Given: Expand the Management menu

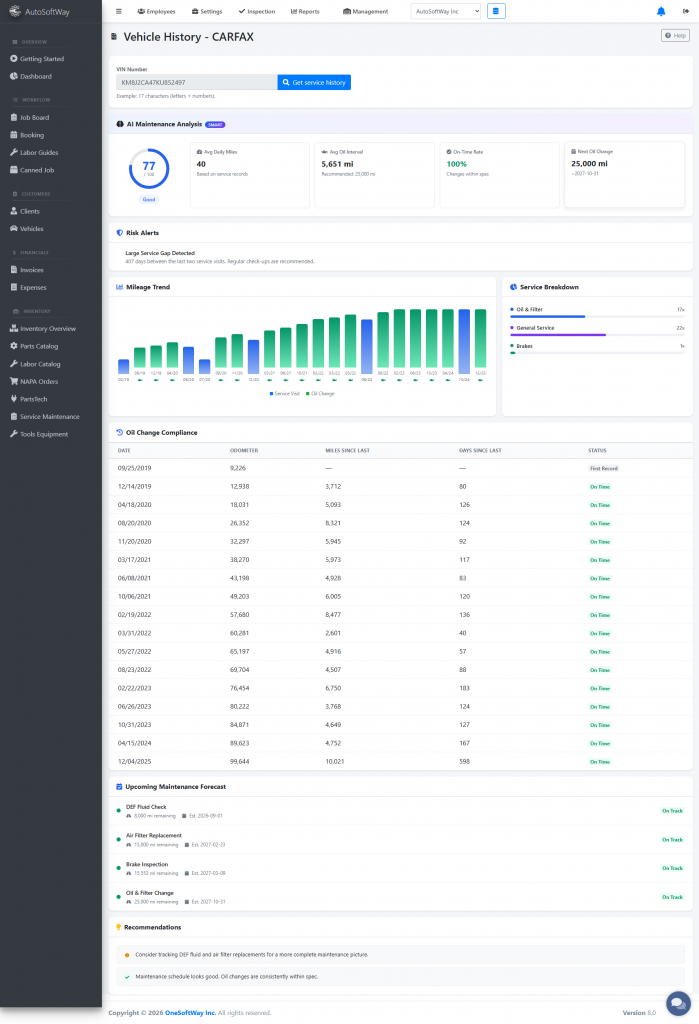Looking at the screenshot, I should pos(365,11).
